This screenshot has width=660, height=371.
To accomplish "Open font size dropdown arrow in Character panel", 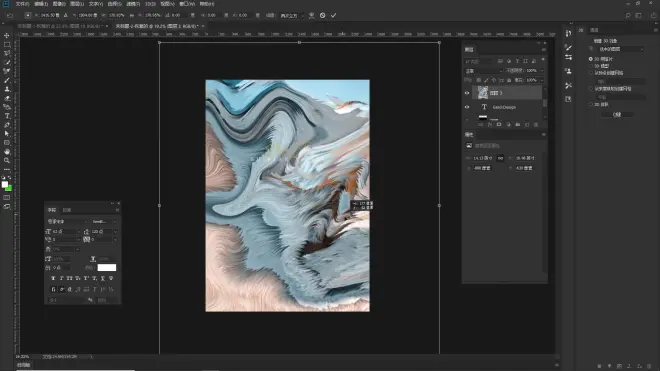I will pyautogui.click(x=78, y=232).
